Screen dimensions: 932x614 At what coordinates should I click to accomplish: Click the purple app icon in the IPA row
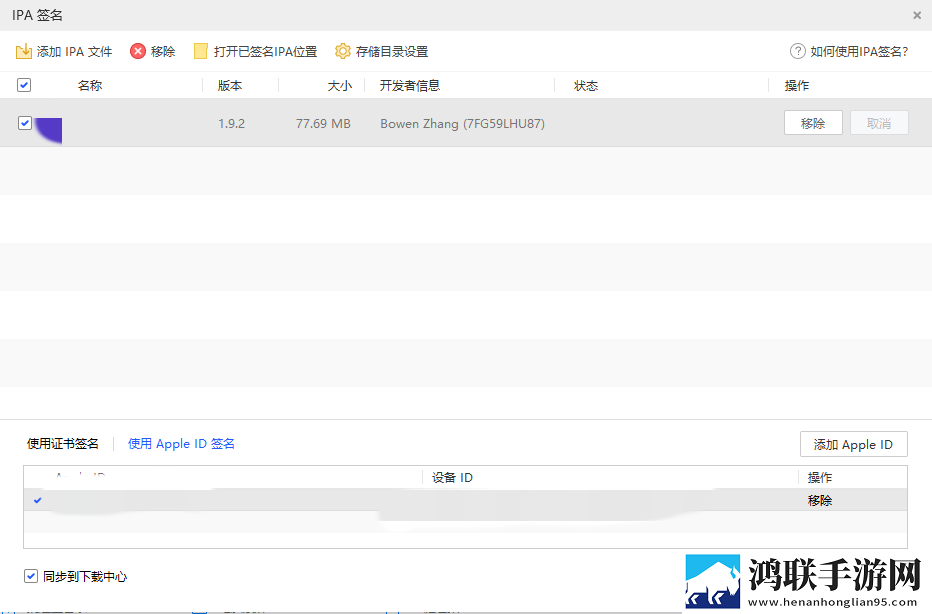click(49, 130)
